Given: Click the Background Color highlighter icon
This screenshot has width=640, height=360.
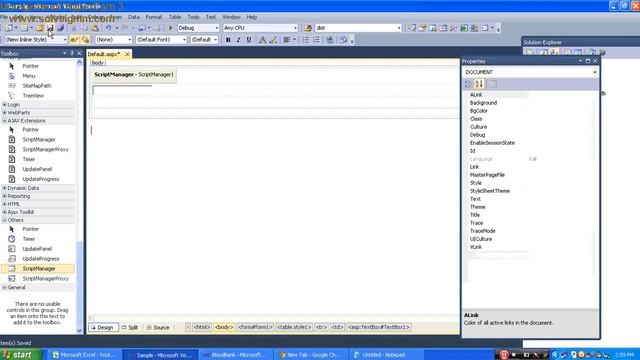Looking at the screenshot, I should point(273,40).
